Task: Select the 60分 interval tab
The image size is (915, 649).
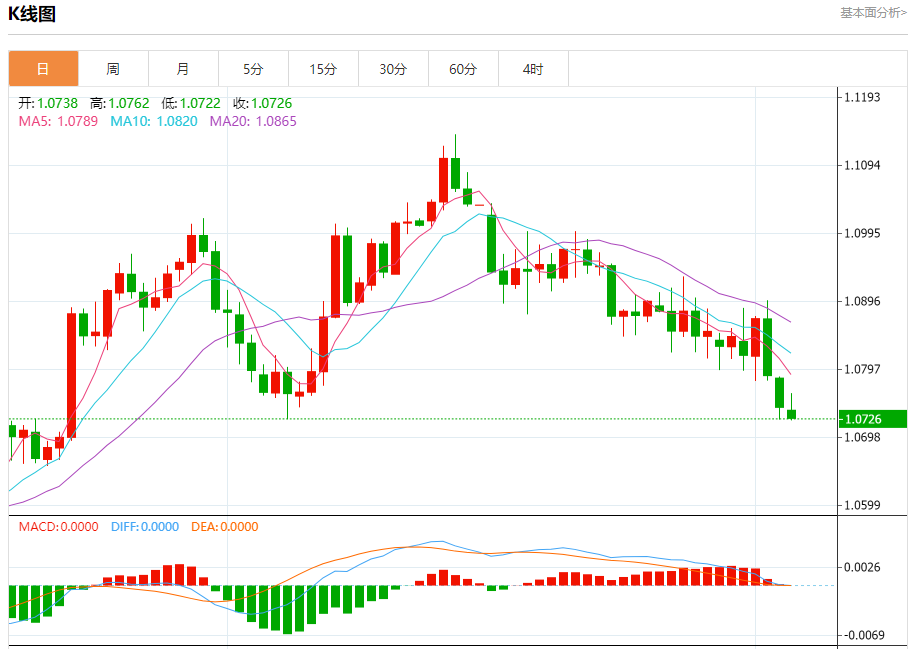Action: [463, 69]
